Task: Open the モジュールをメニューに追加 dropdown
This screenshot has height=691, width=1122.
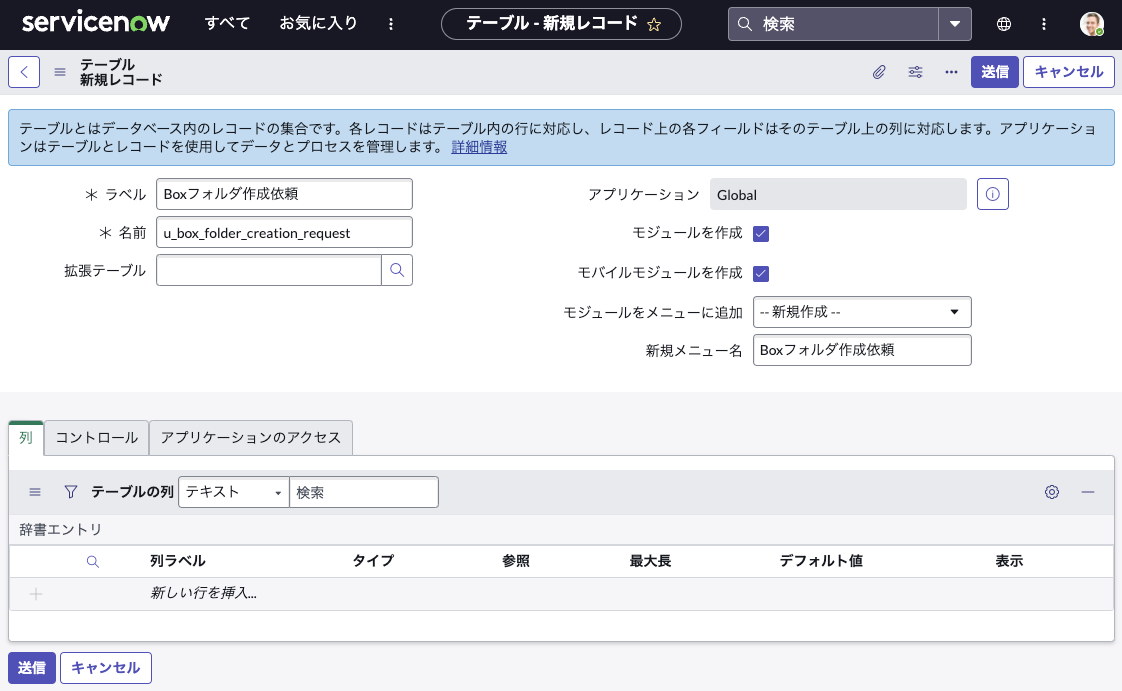Action: point(862,312)
